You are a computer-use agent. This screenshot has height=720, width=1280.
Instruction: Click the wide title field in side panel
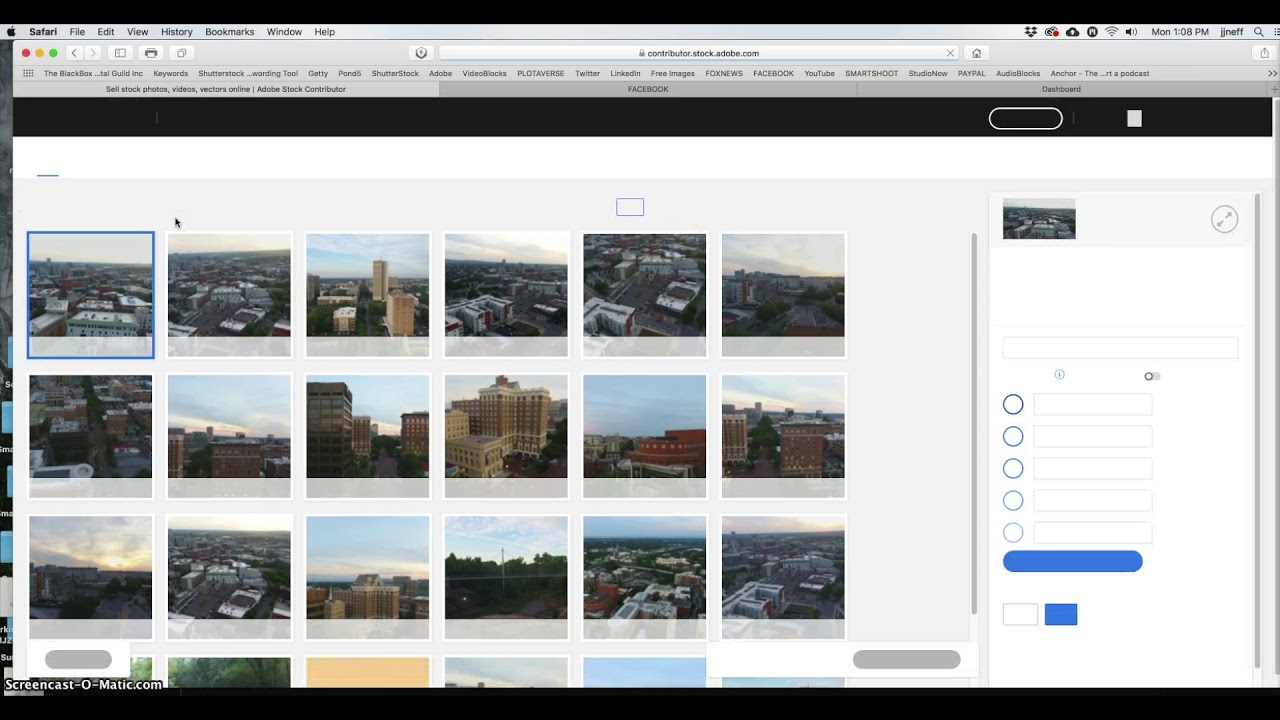tap(1120, 348)
